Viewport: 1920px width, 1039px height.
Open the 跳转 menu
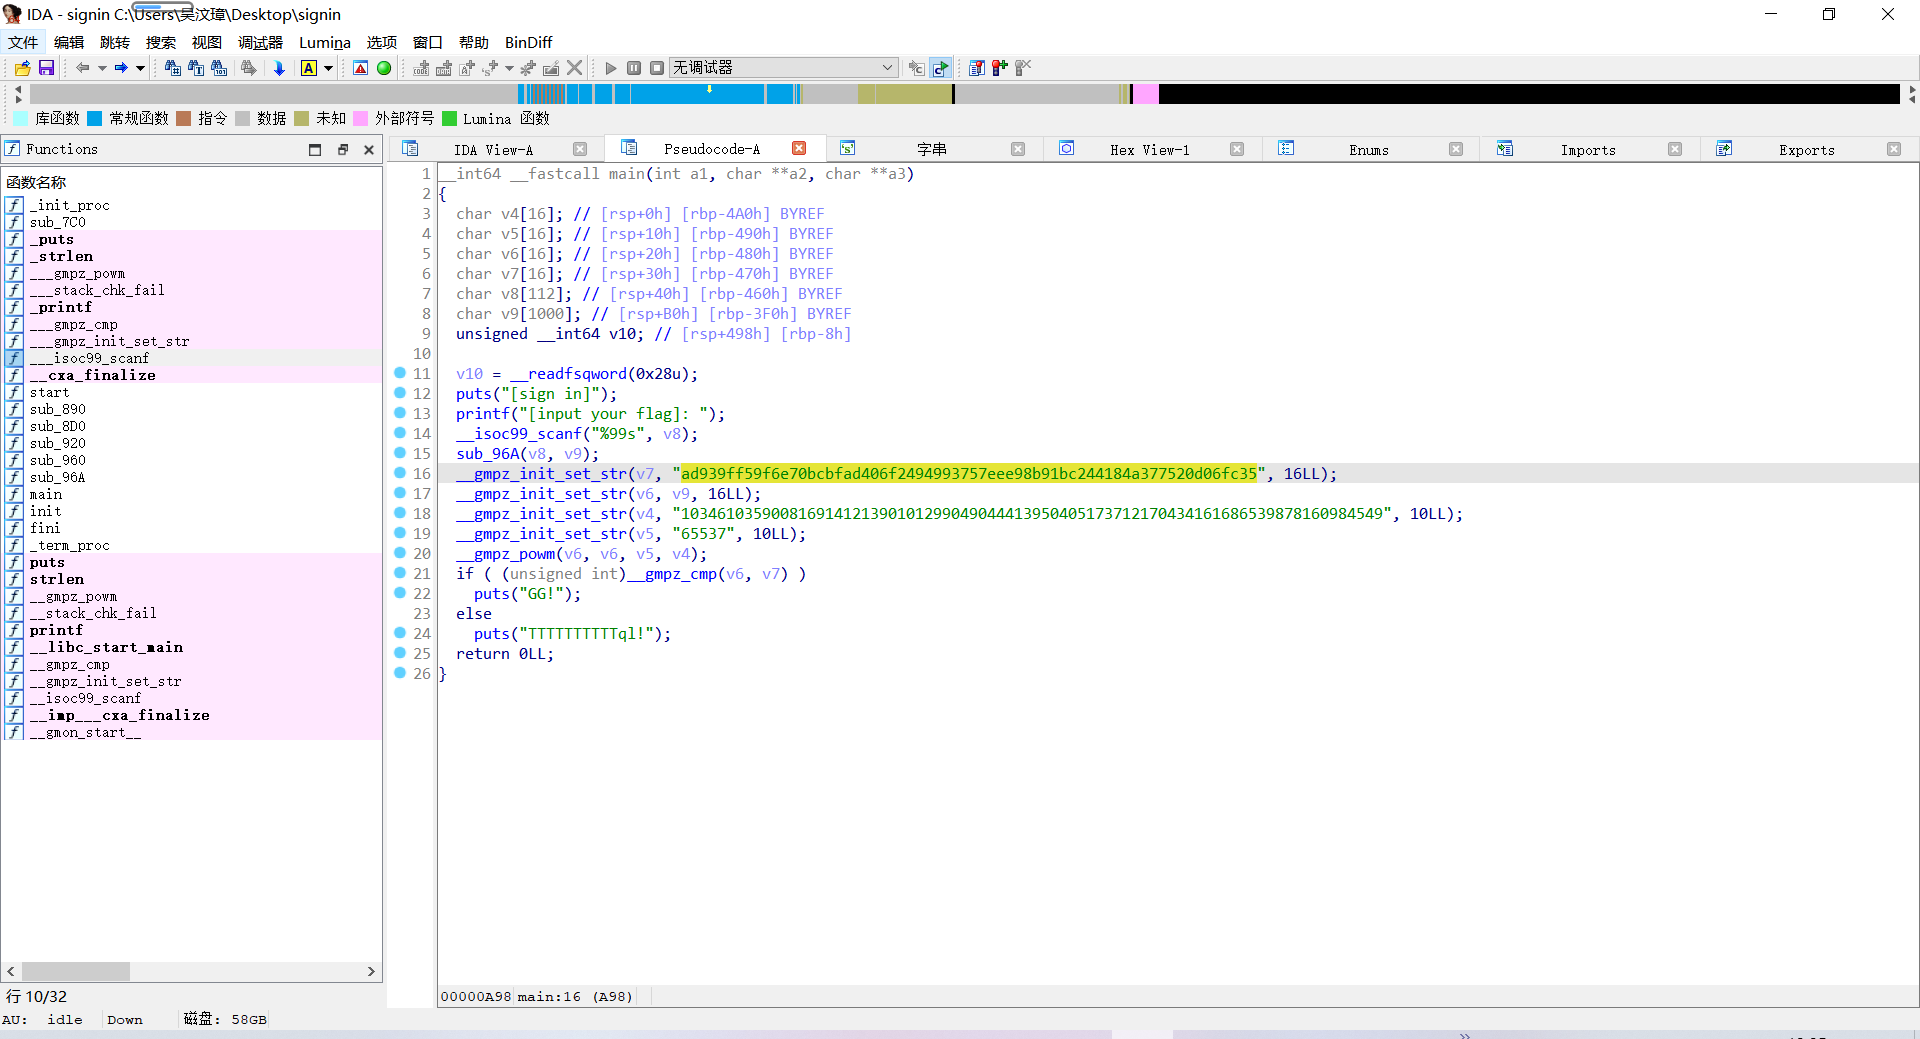pyautogui.click(x=115, y=42)
